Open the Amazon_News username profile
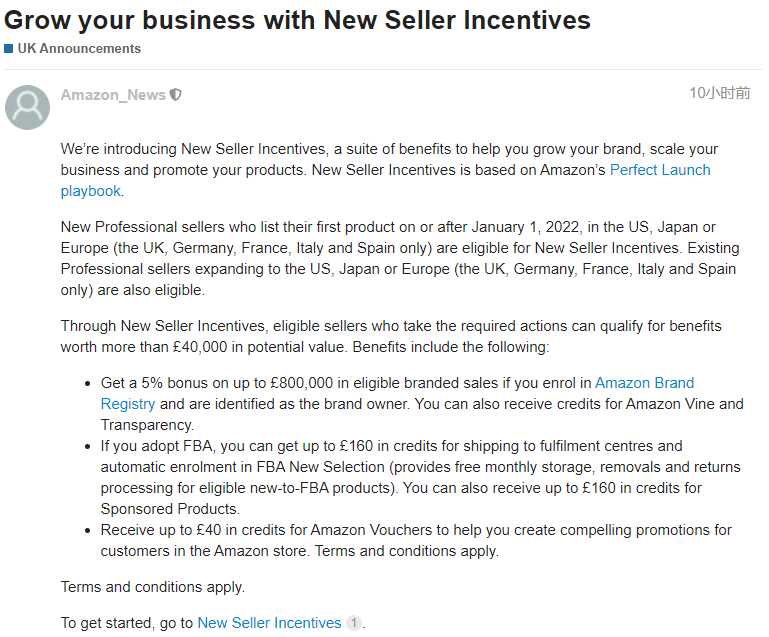 (x=113, y=95)
